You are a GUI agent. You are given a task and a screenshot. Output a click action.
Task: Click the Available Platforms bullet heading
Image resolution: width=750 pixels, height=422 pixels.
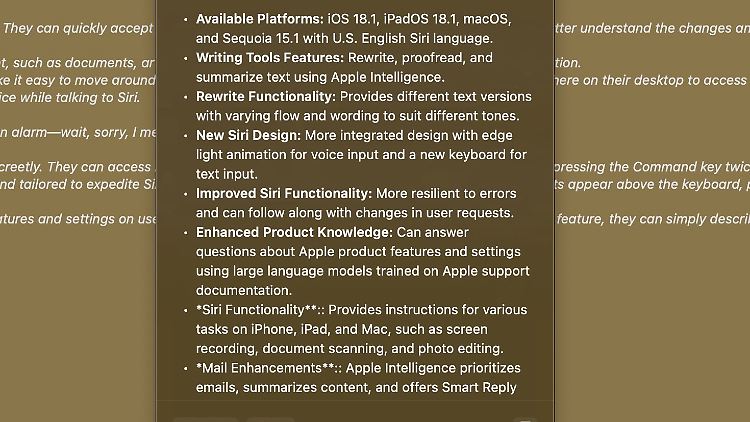pos(260,19)
